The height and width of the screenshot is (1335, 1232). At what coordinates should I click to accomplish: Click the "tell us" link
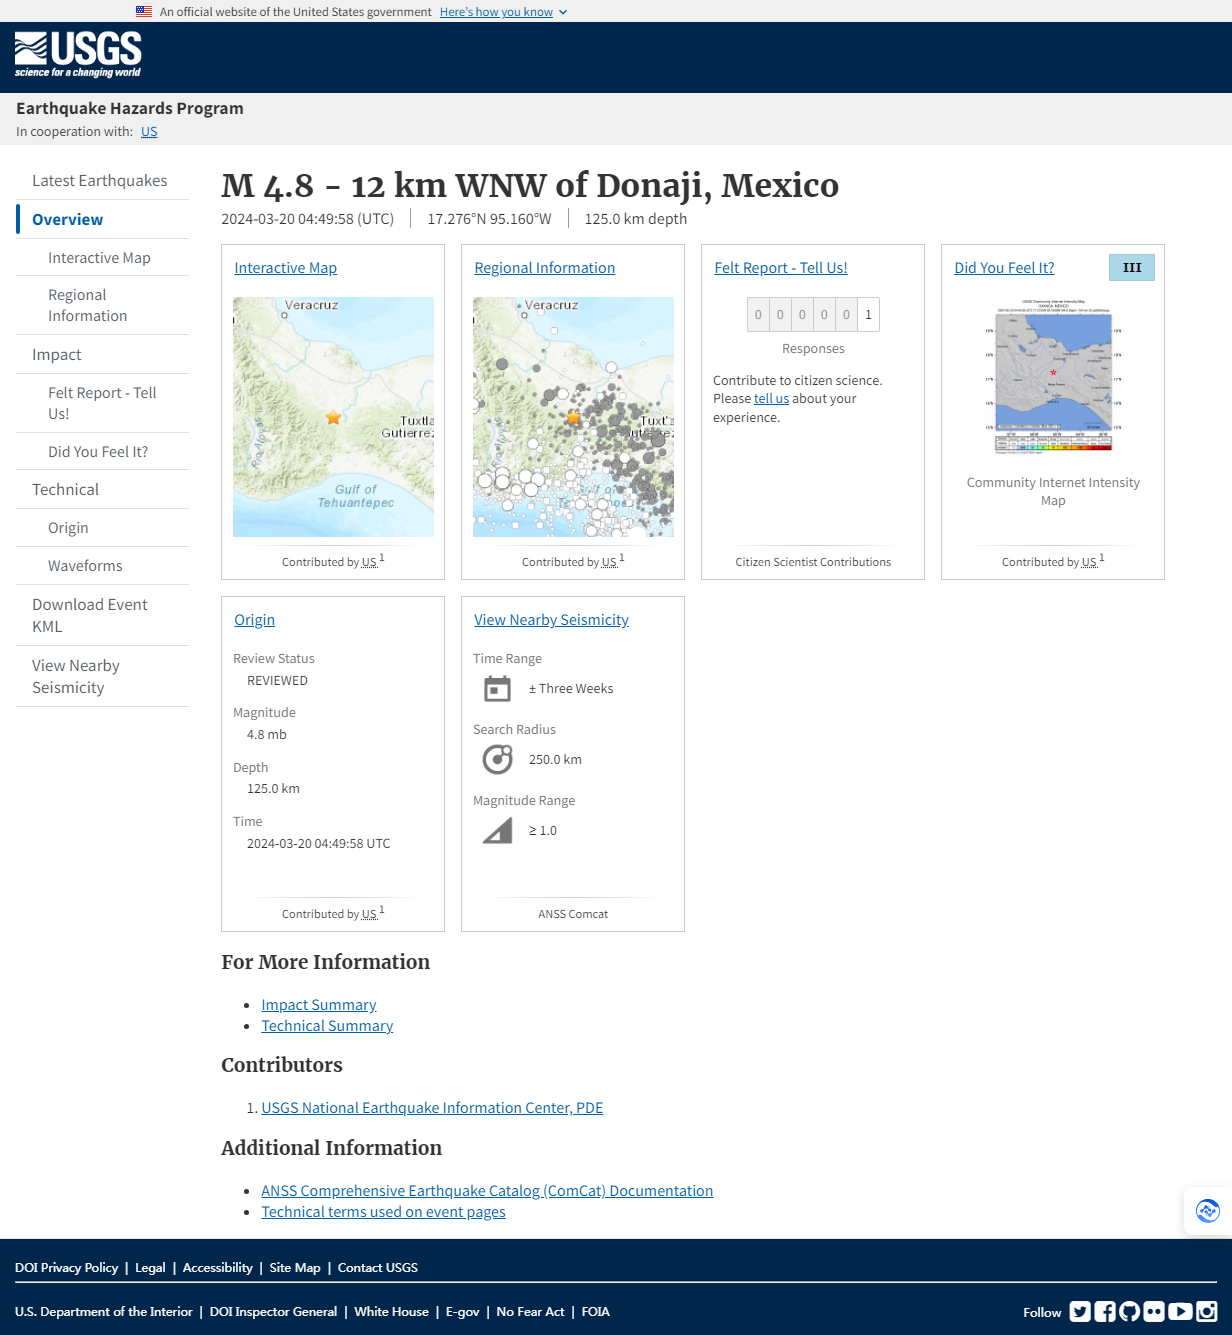click(x=771, y=399)
